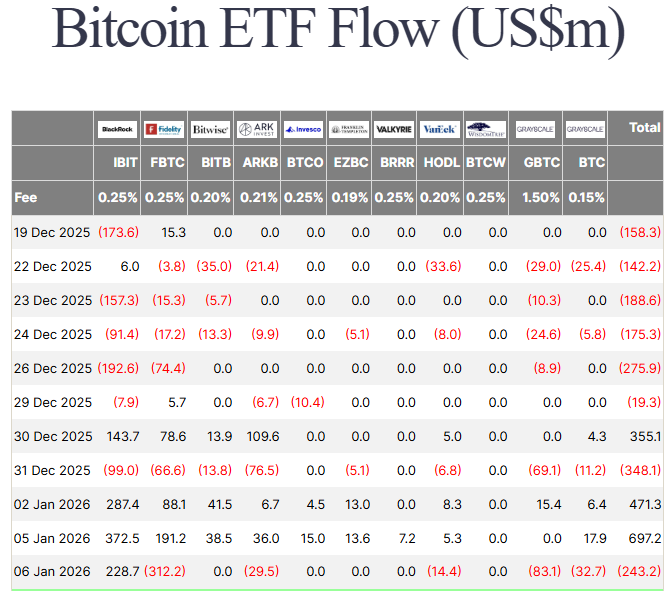The height and width of the screenshot is (591, 670).
Task: Select the 697.2 total value
Action: (643, 538)
